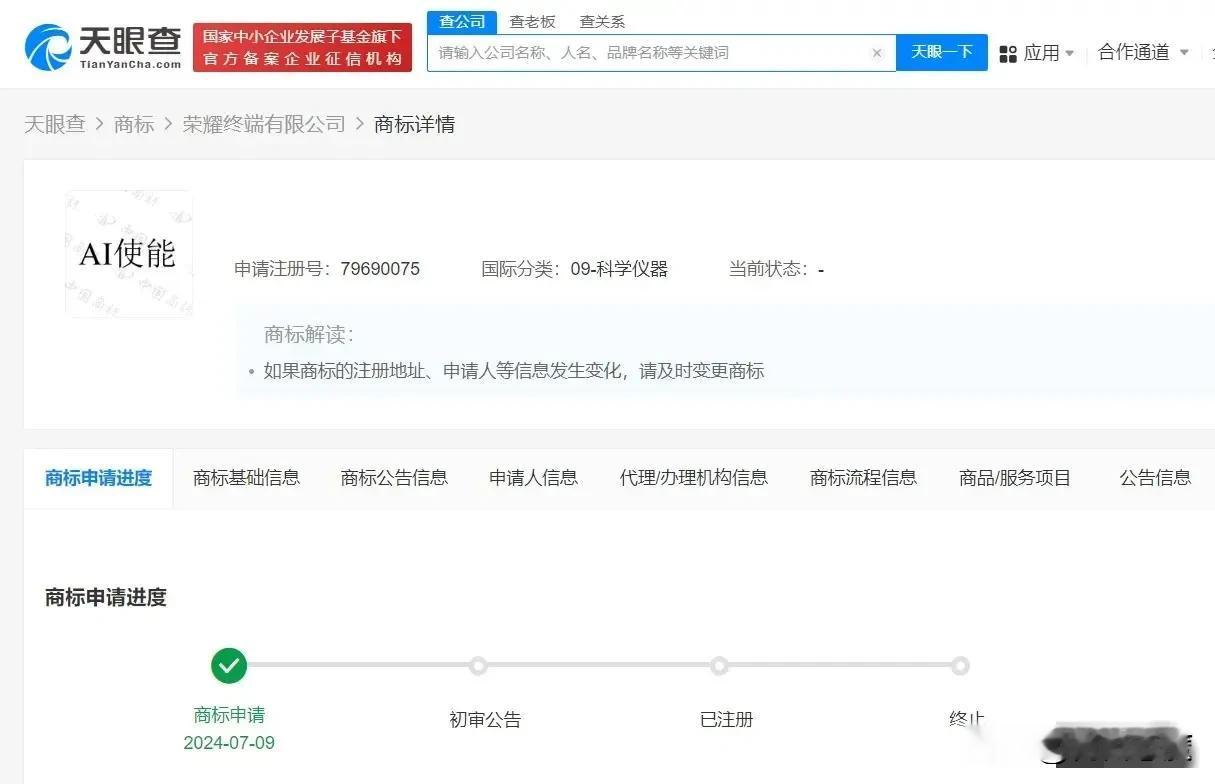
Task: Switch to the 公告信息 tab
Action: click(1155, 478)
